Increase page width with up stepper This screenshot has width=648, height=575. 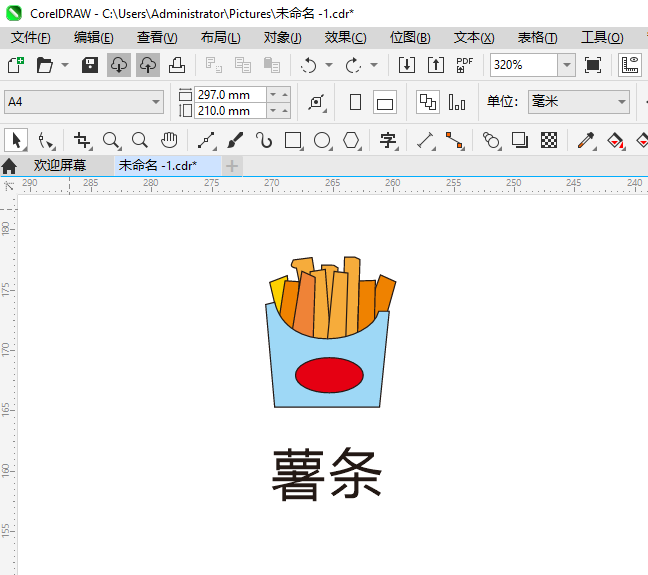[x=285, y=95]
